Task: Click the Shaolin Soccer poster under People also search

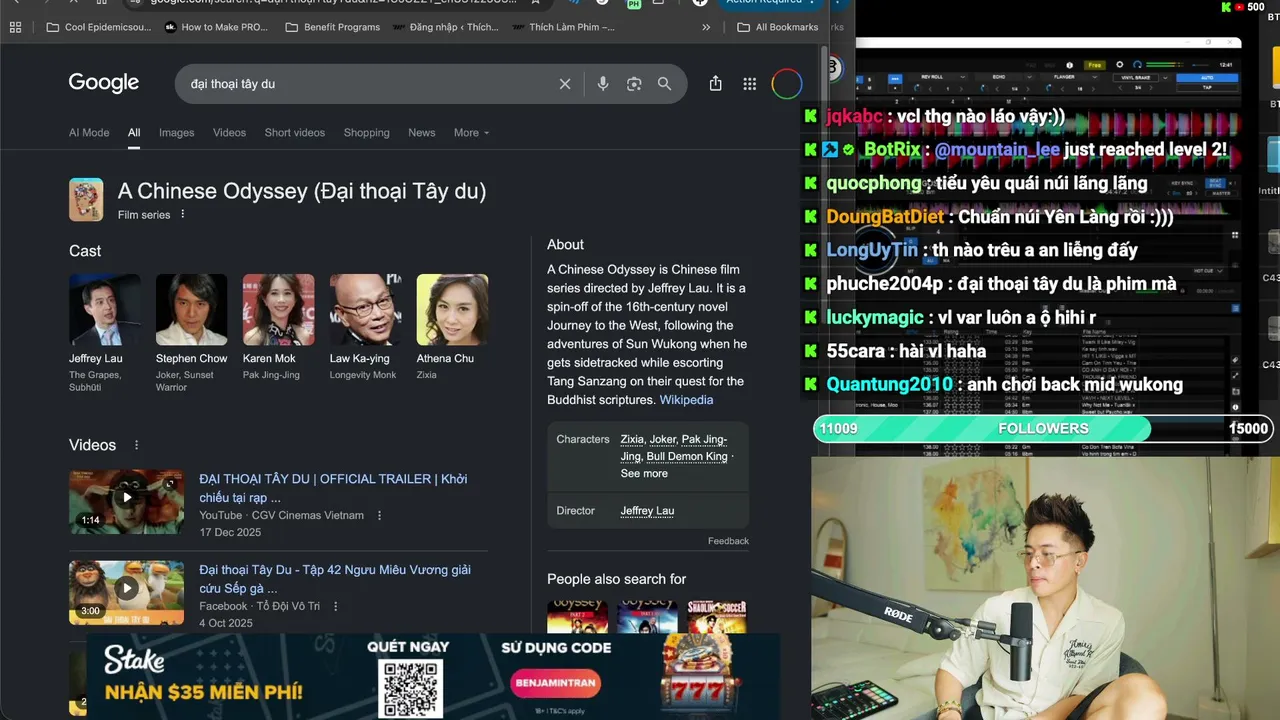Action: pyautogui.click(x=717, y=616)
